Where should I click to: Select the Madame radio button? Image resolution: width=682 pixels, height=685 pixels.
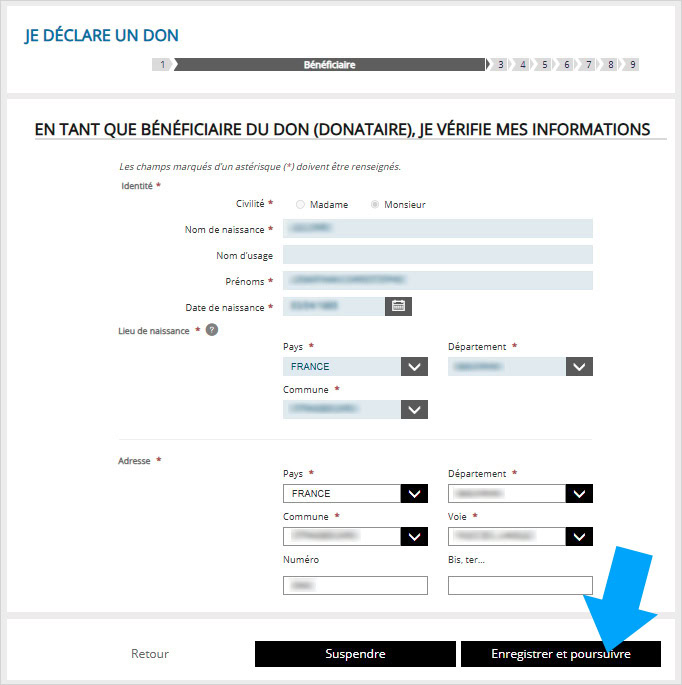point(300,204)
